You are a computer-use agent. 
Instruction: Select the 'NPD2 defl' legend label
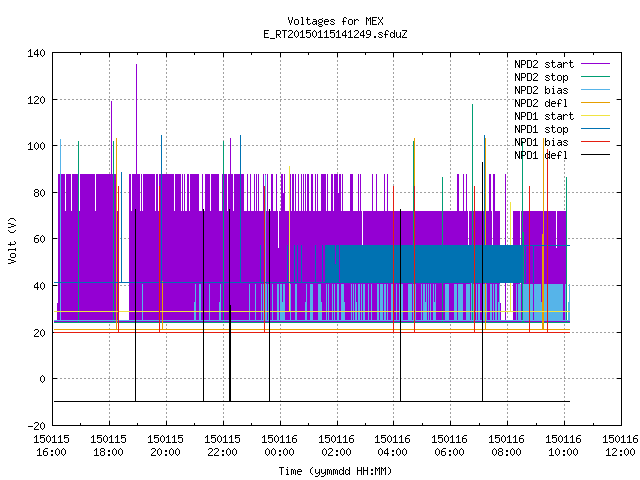pyautogui.click(x=541, y=103)
